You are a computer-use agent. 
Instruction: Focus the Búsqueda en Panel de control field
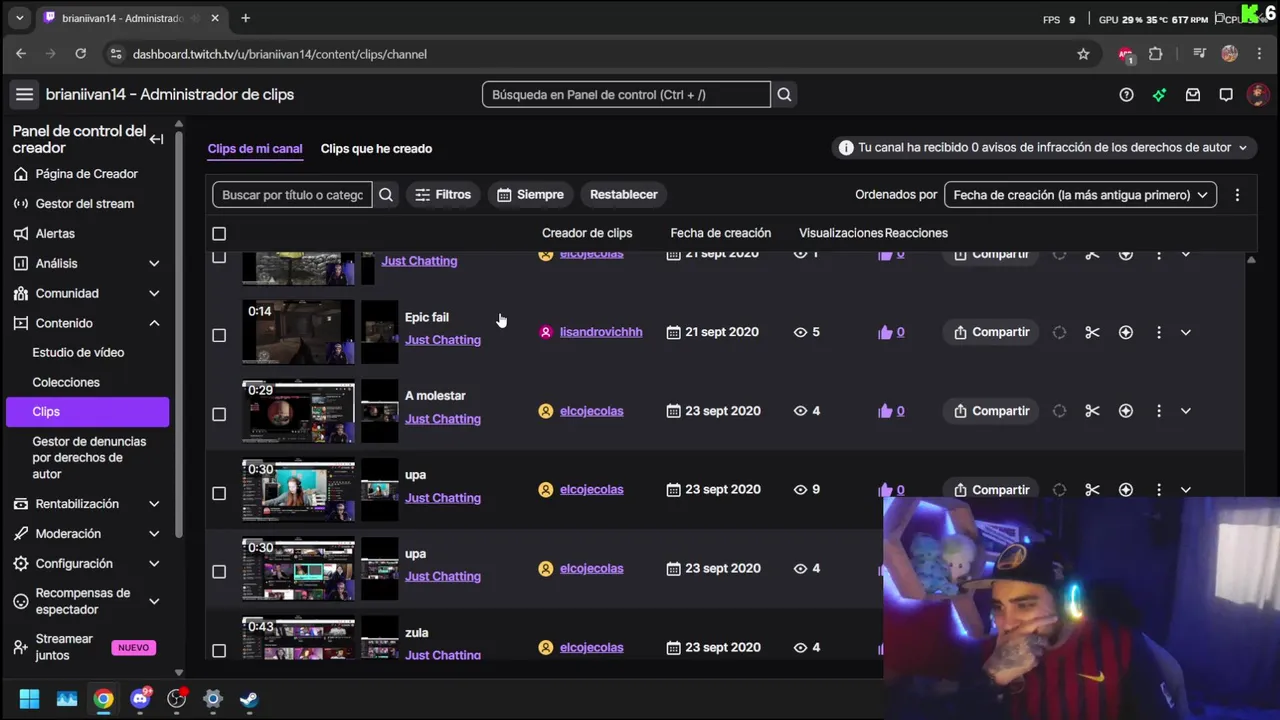point(626,95)
